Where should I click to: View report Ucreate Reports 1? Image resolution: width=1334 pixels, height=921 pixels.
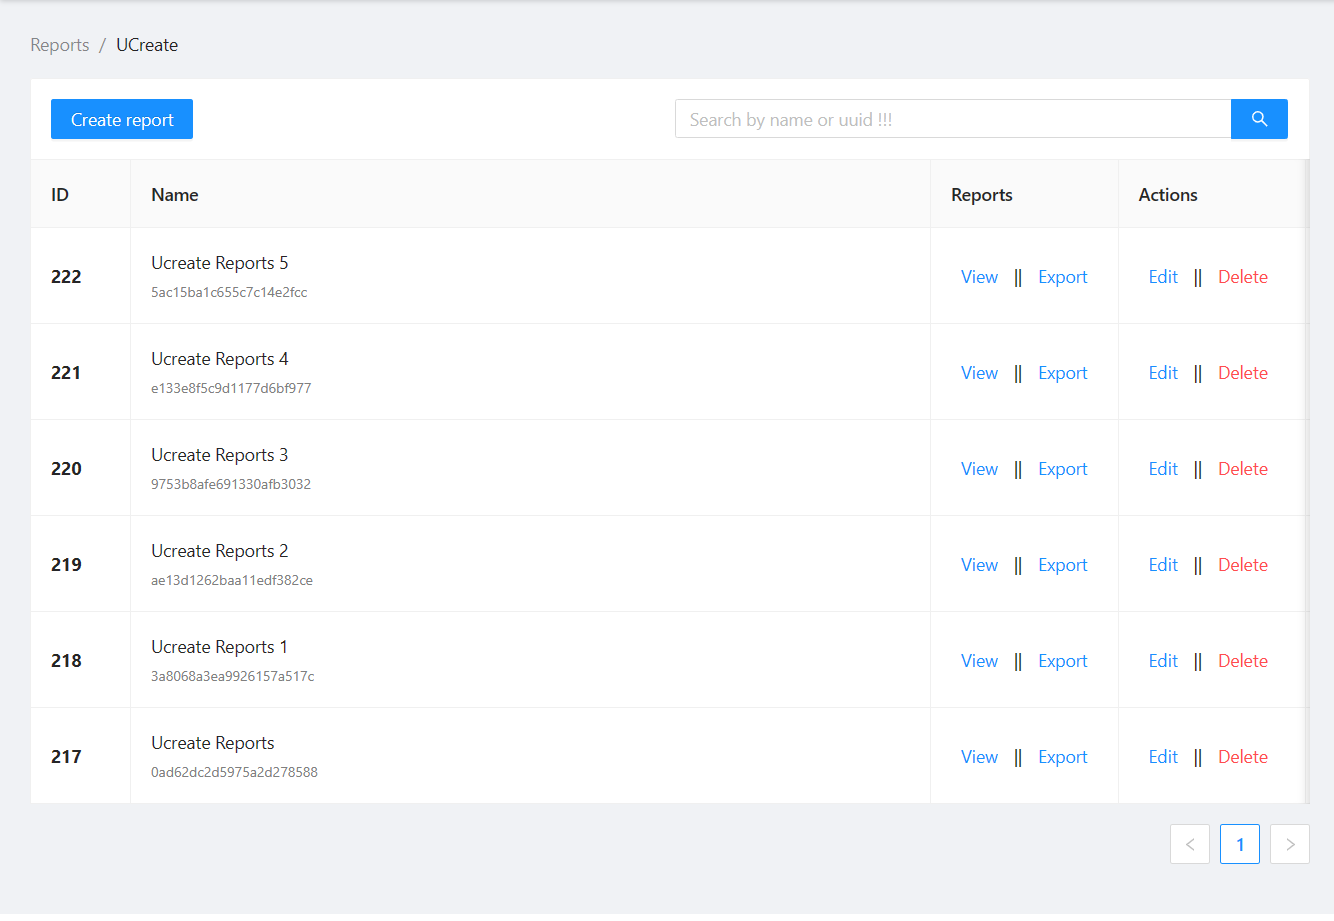point(979,661)
